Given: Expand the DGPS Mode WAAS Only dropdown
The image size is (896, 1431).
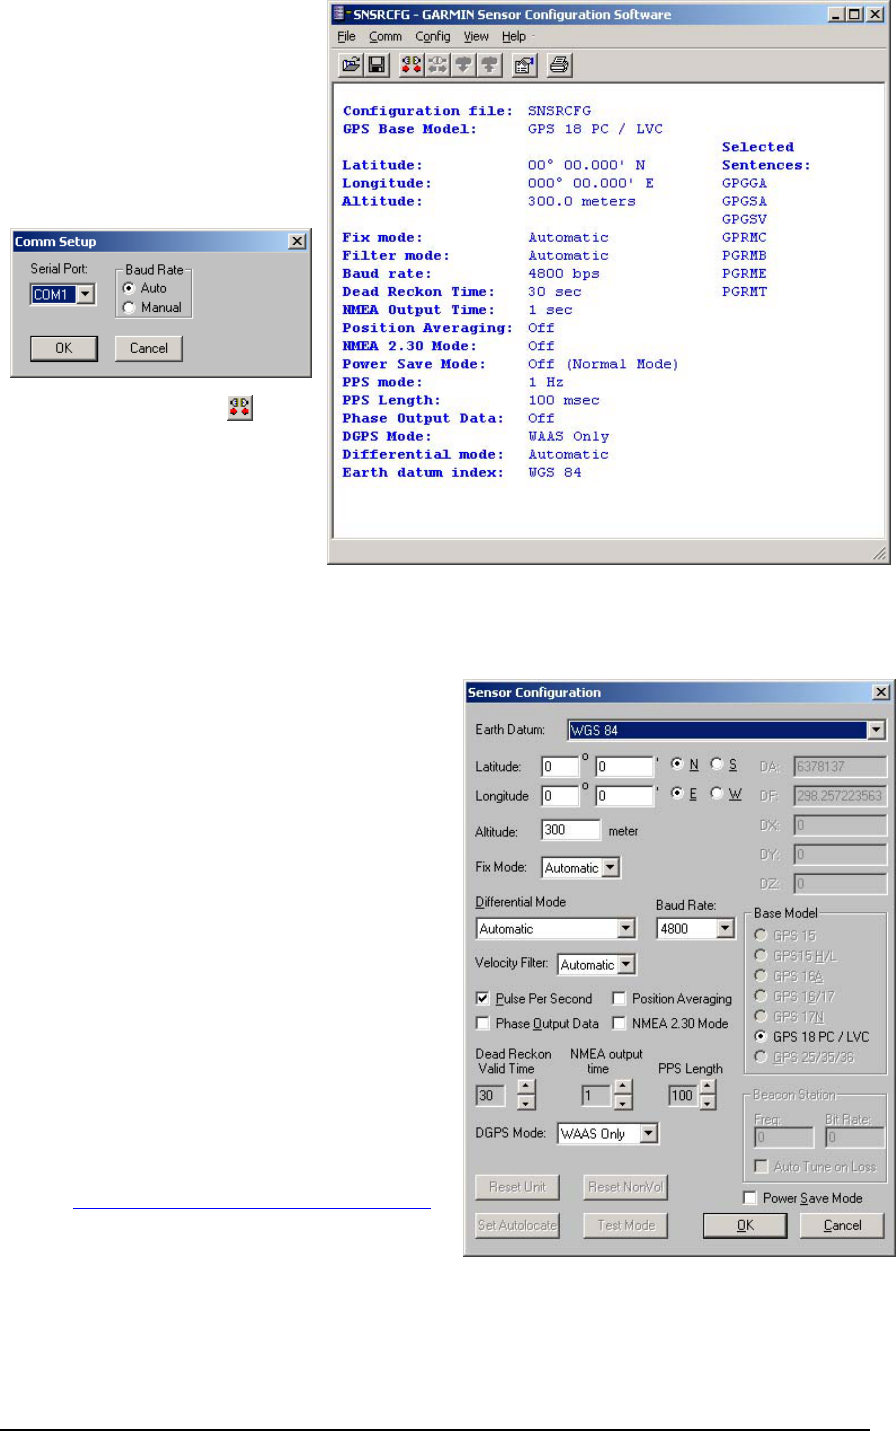Looking at the screenshot, I should pyautogui.click(x=649, y=1134).
